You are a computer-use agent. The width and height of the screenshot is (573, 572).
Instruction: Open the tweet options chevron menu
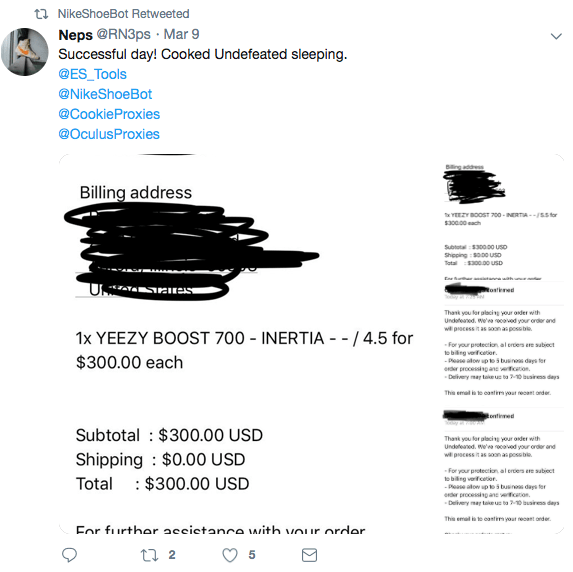click(x=556, y=36)
